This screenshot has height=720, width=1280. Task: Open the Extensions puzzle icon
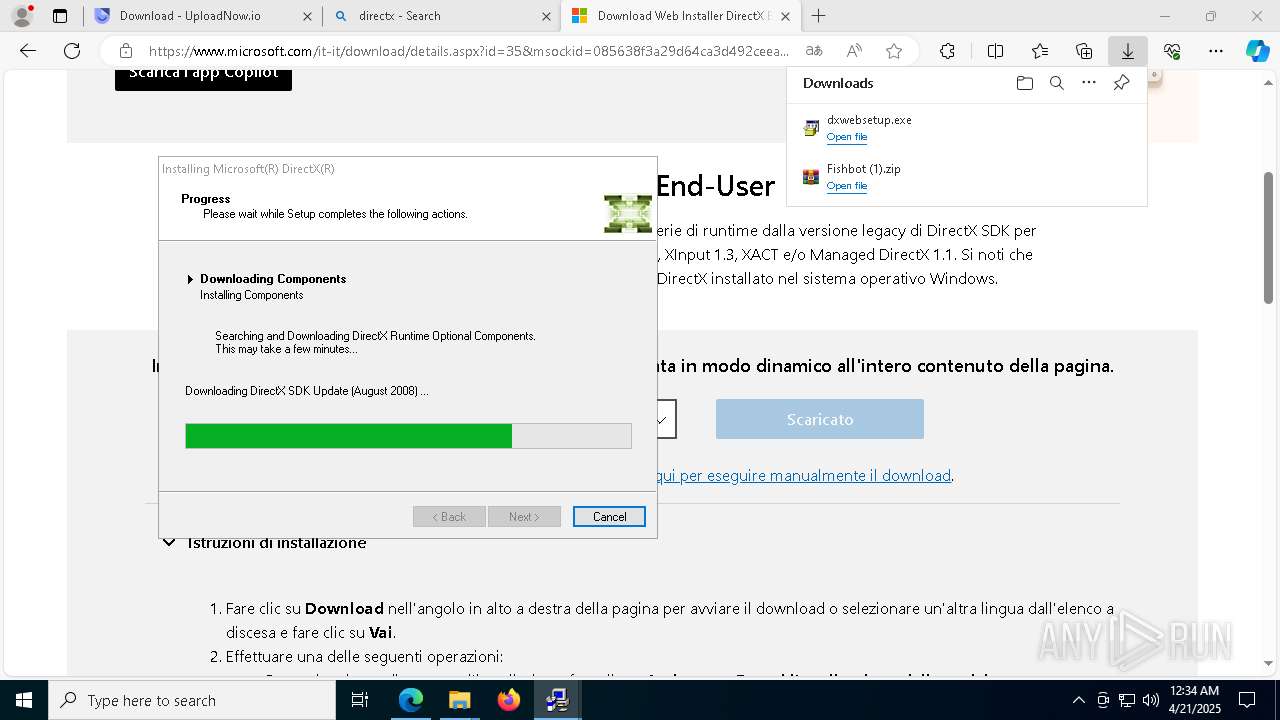[947, 51]
